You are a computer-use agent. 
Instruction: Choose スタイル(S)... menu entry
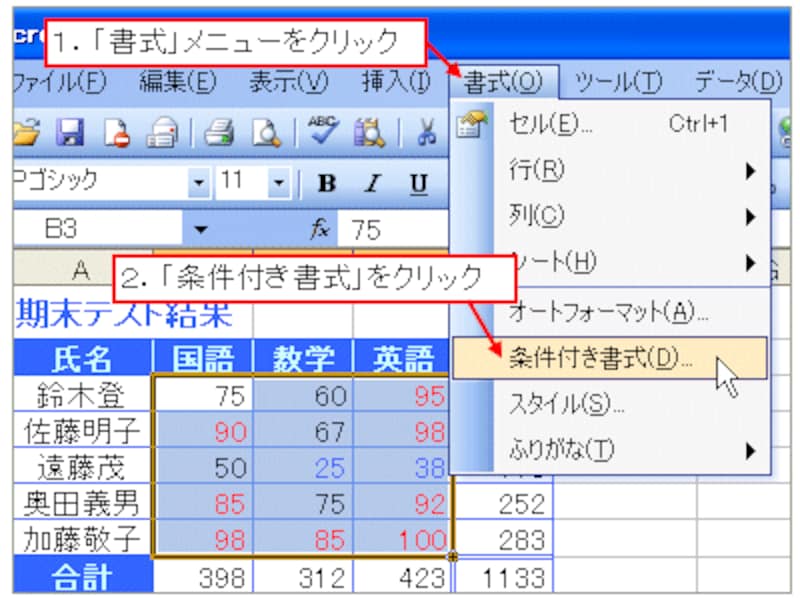[x=610, y=404]
